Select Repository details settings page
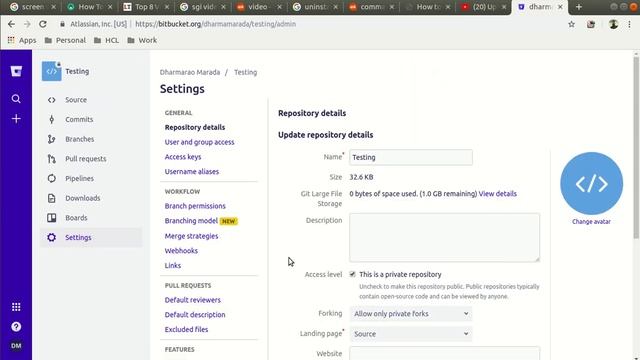This screenshot has width=640, height=360. pos(195,127)
